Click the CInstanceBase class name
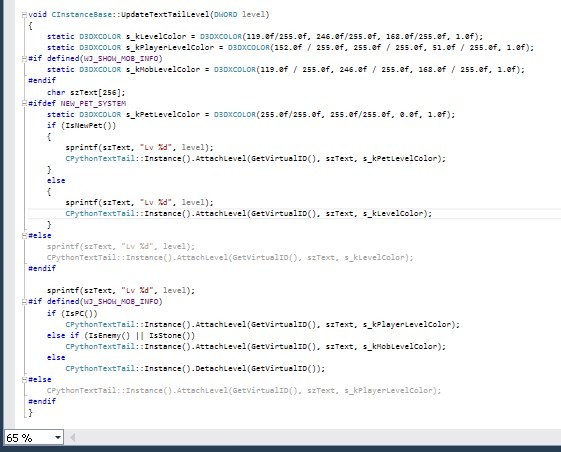The image size is (561, 452). click(82, 15)
